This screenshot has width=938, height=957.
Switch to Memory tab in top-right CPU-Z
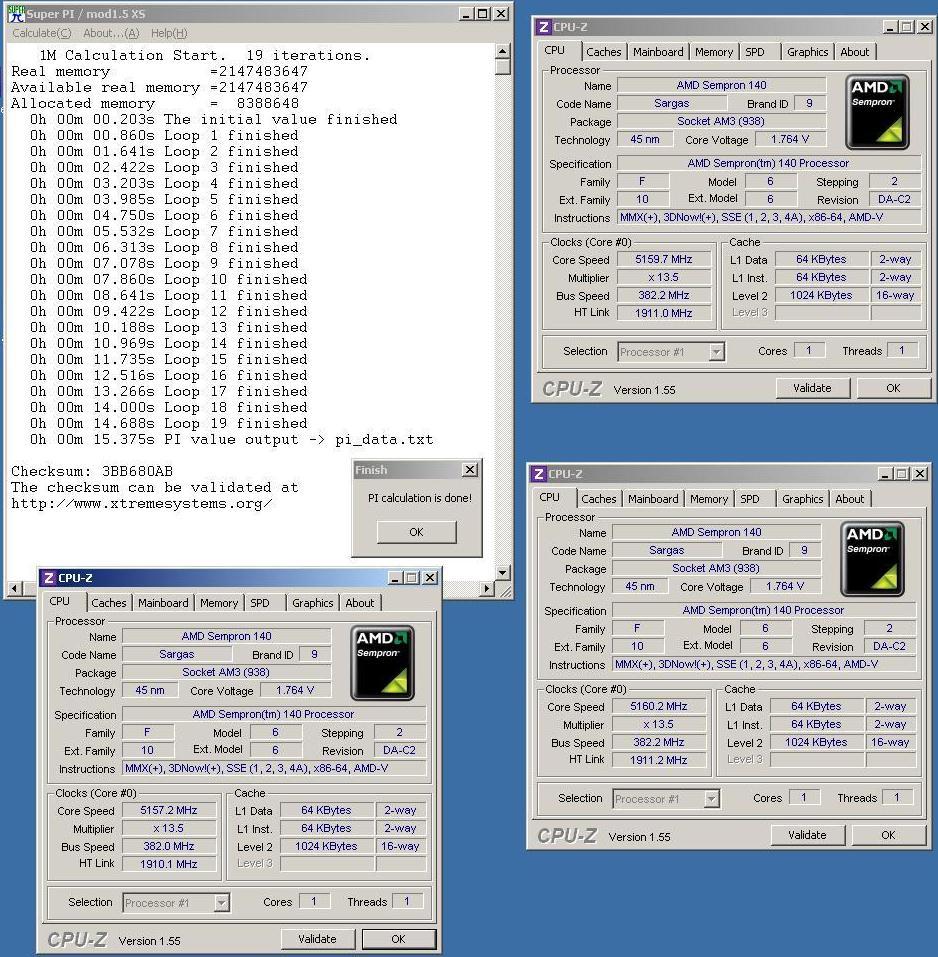[x=714, y=52]
